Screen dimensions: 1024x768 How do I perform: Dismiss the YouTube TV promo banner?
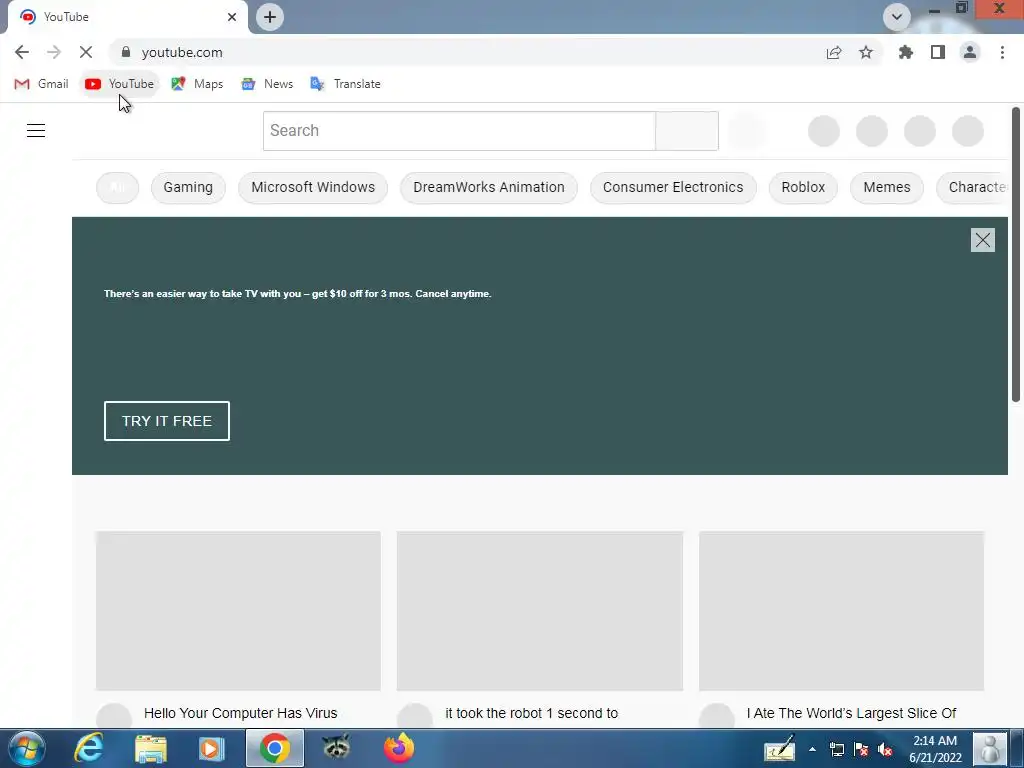pos(982,240)
